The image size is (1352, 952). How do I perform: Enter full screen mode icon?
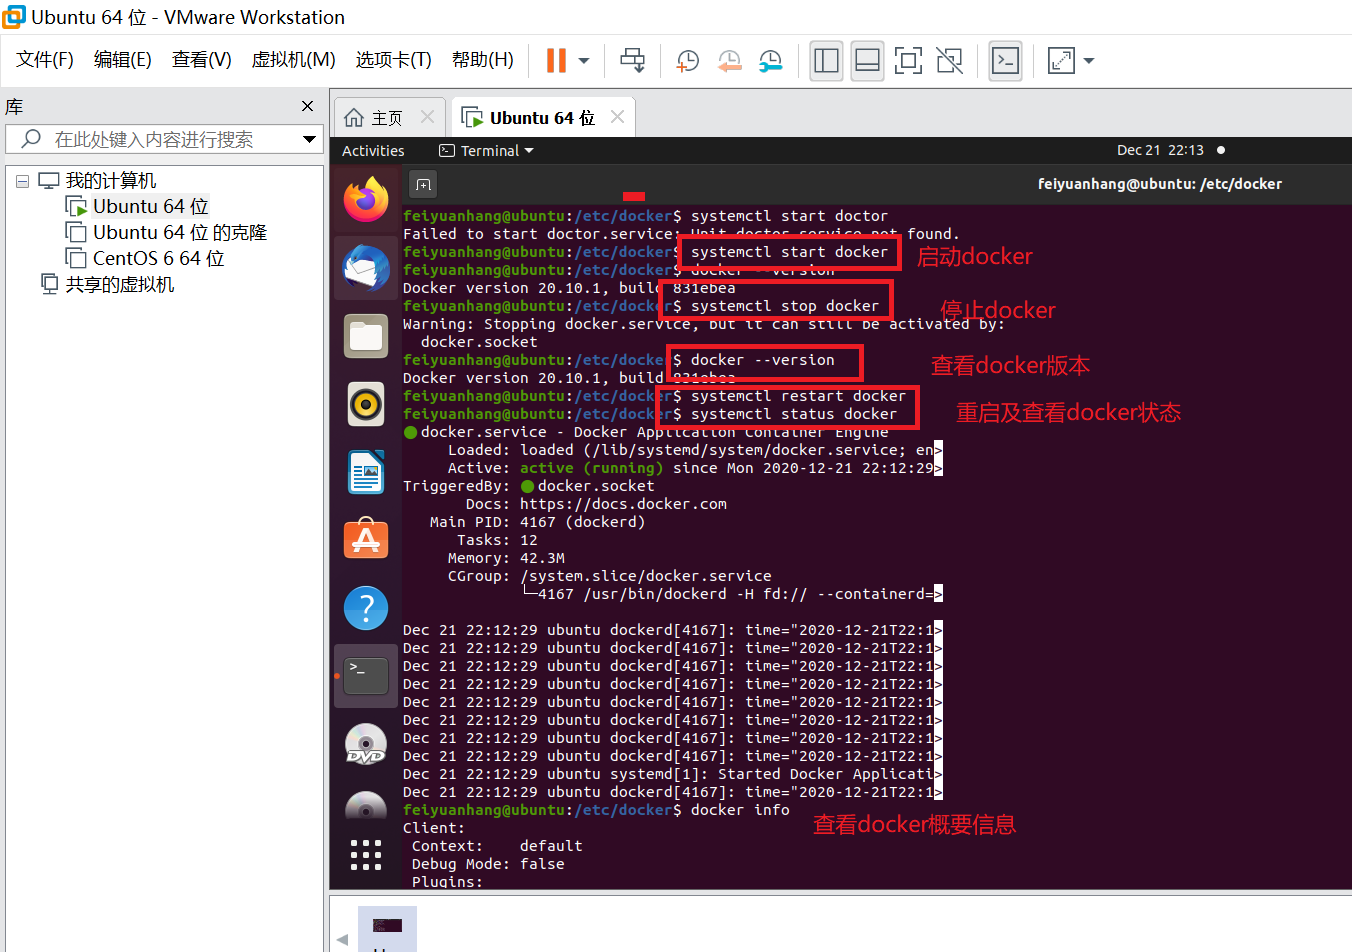(x=908, y=61)
